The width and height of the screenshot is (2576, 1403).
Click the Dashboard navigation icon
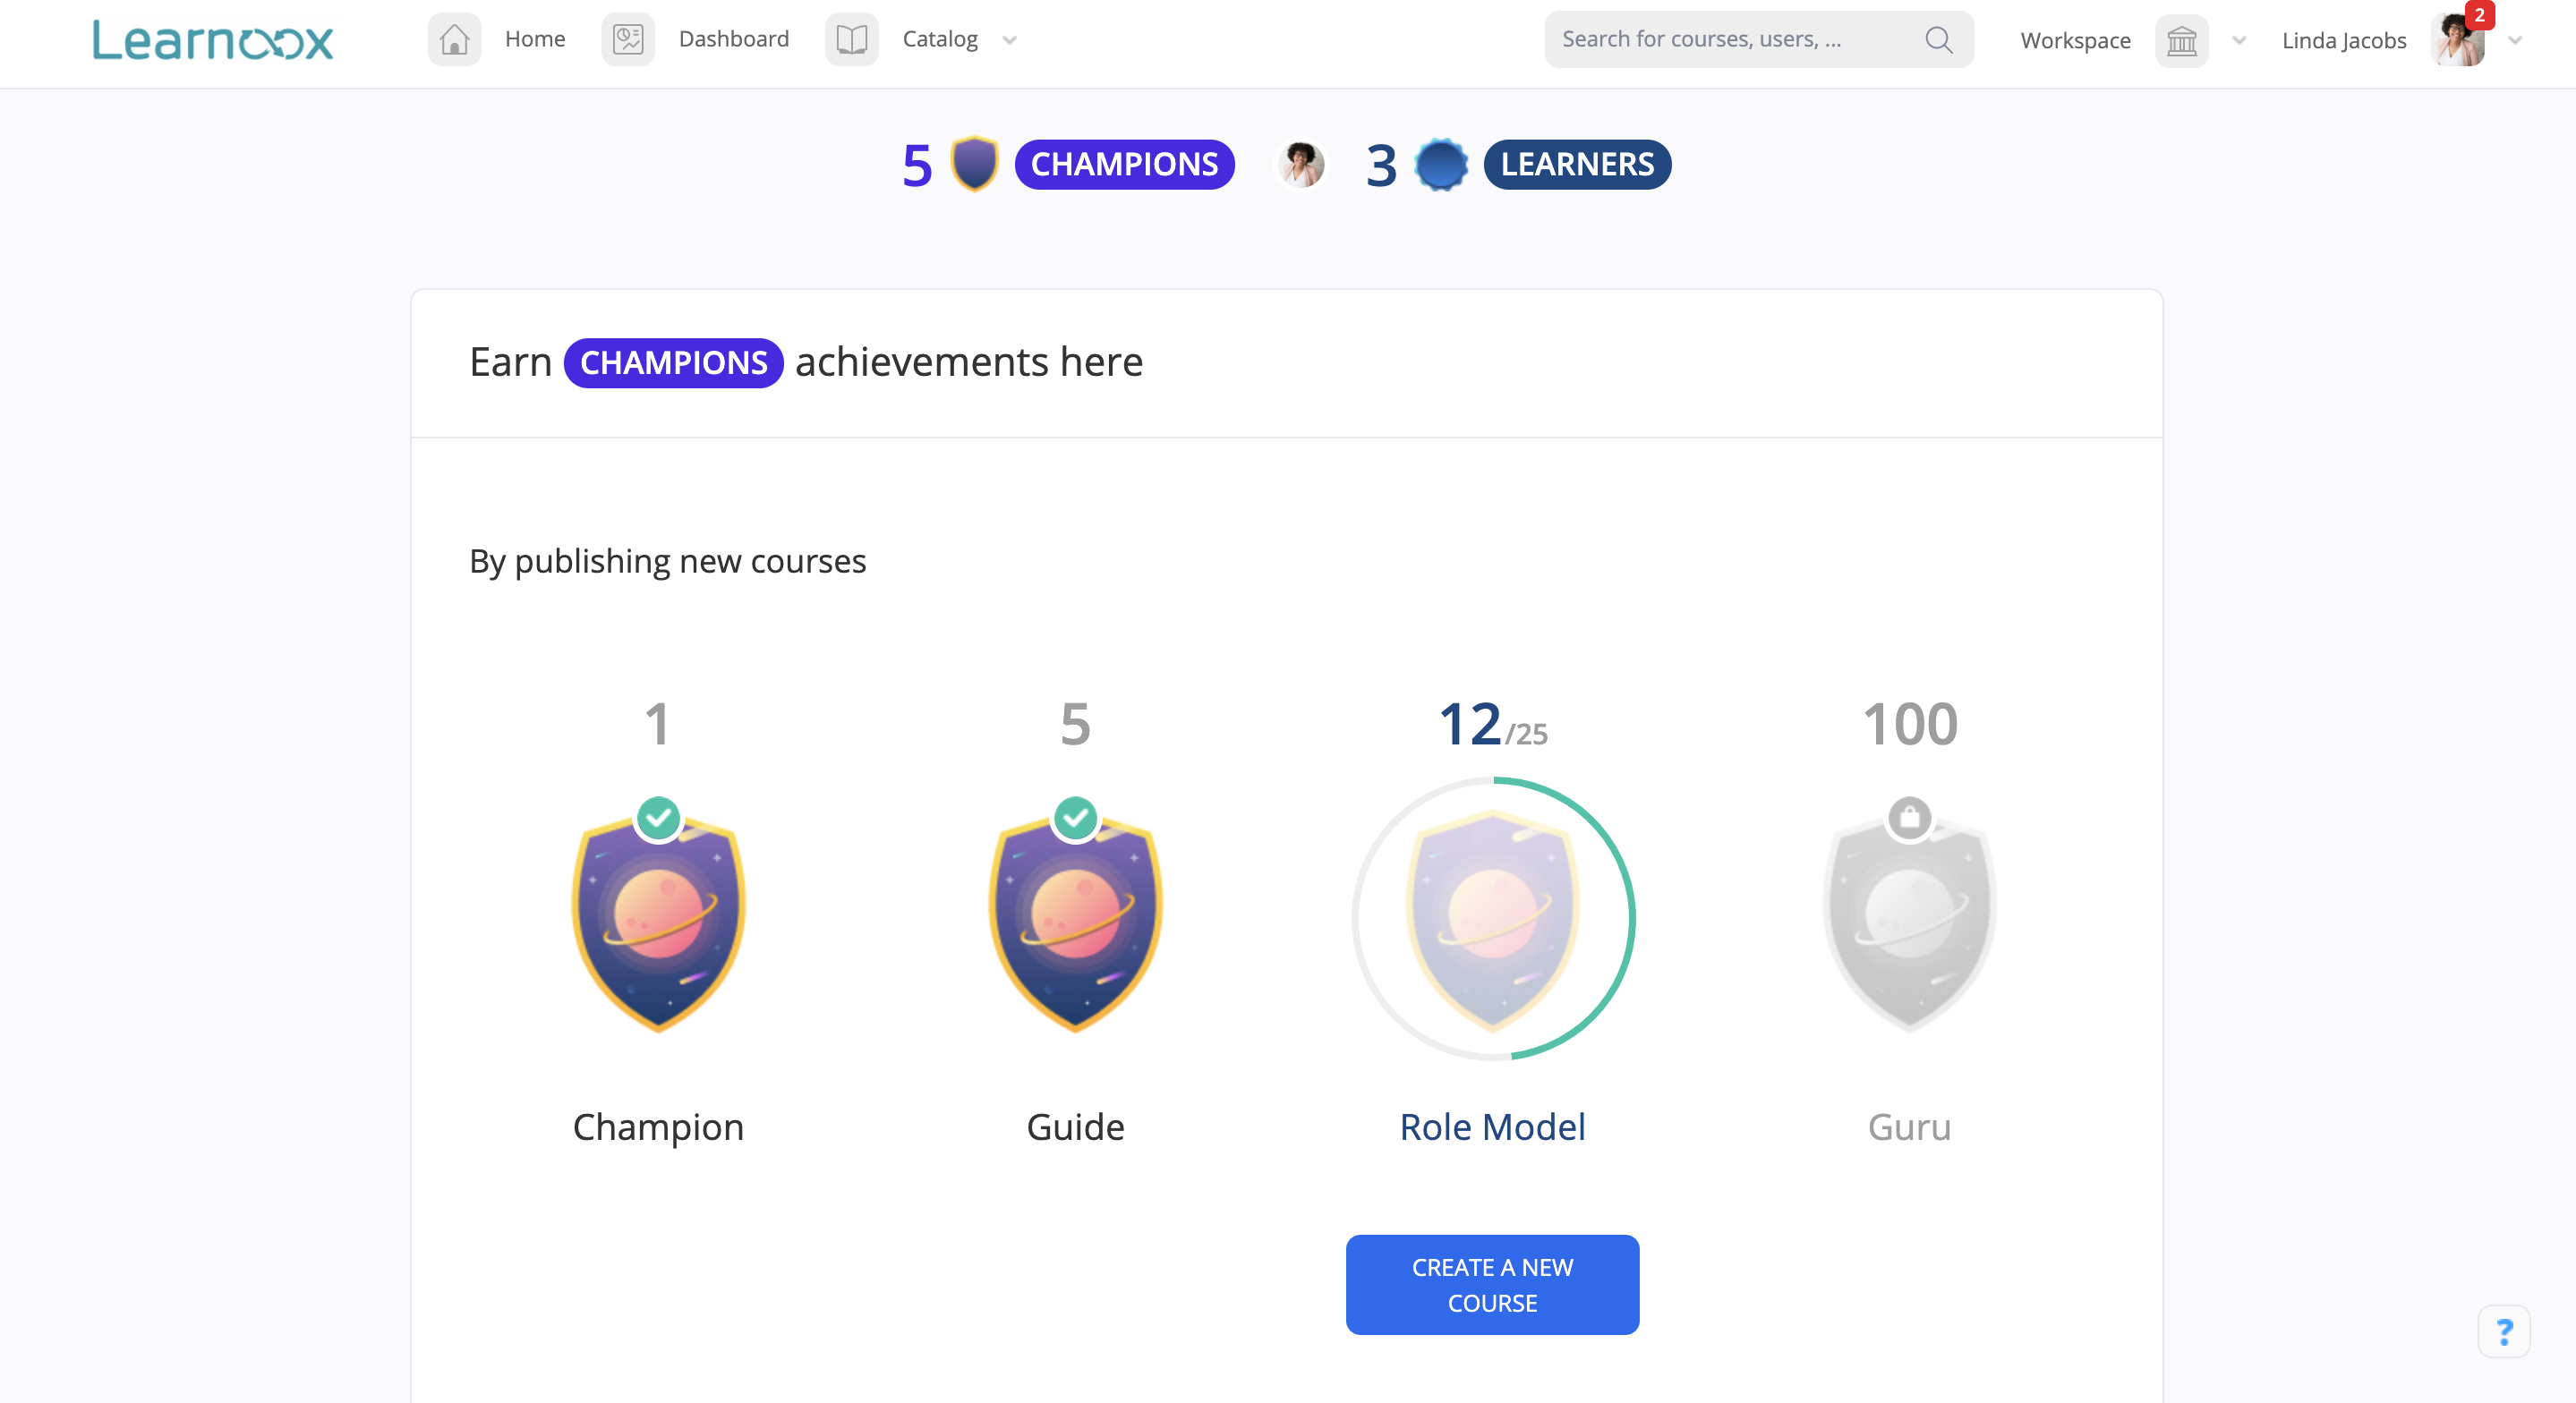coord(629,38)
